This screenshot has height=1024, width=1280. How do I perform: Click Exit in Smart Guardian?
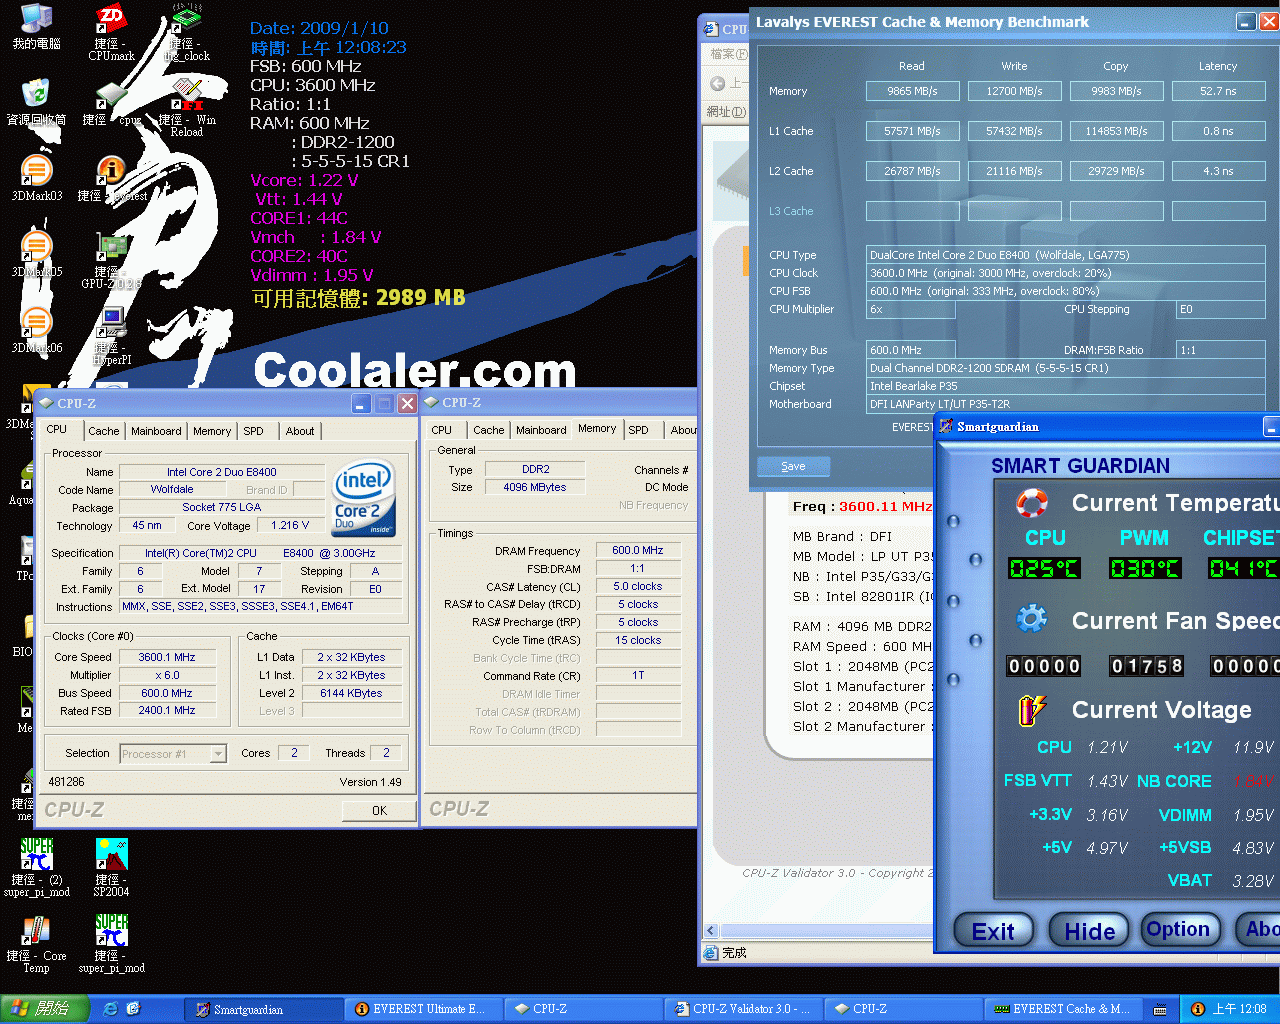(993, 931)
